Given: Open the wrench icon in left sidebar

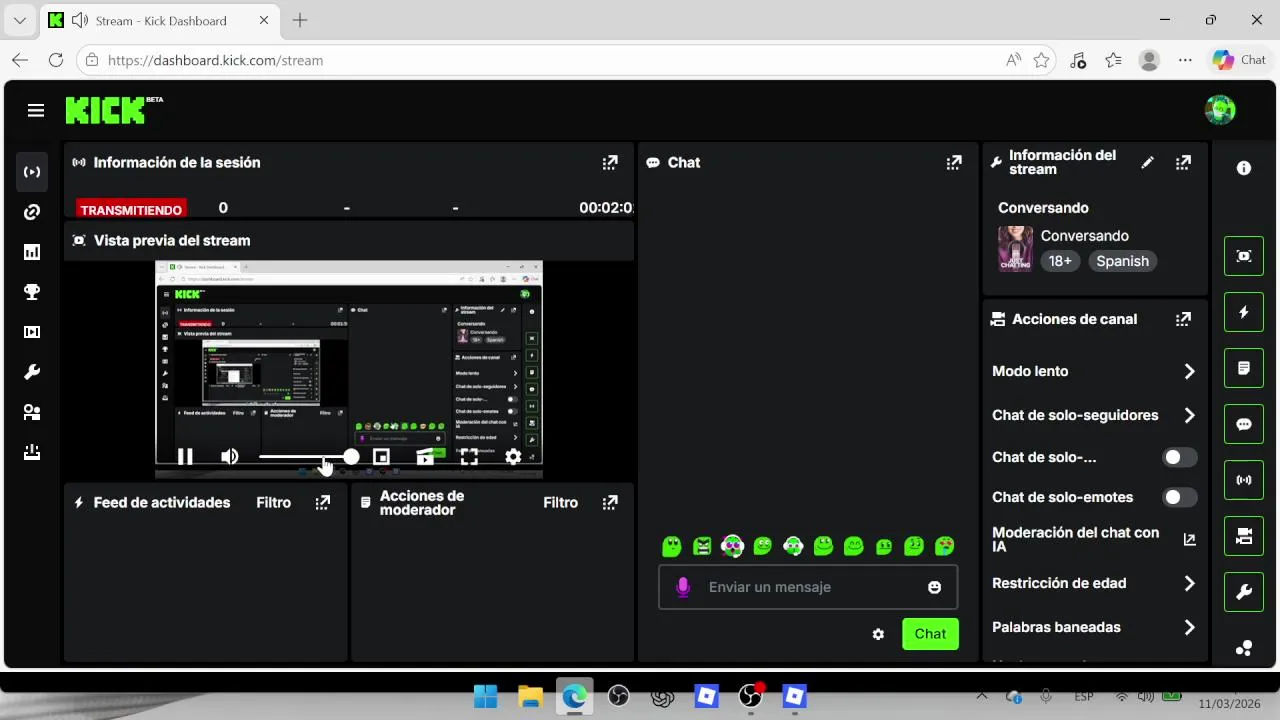Looking at the screenshot, I should [32, 372].
